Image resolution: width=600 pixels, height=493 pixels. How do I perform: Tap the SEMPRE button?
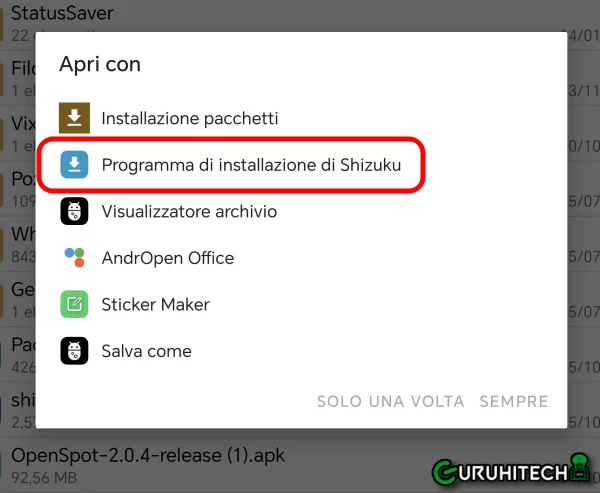coord(514,402)
